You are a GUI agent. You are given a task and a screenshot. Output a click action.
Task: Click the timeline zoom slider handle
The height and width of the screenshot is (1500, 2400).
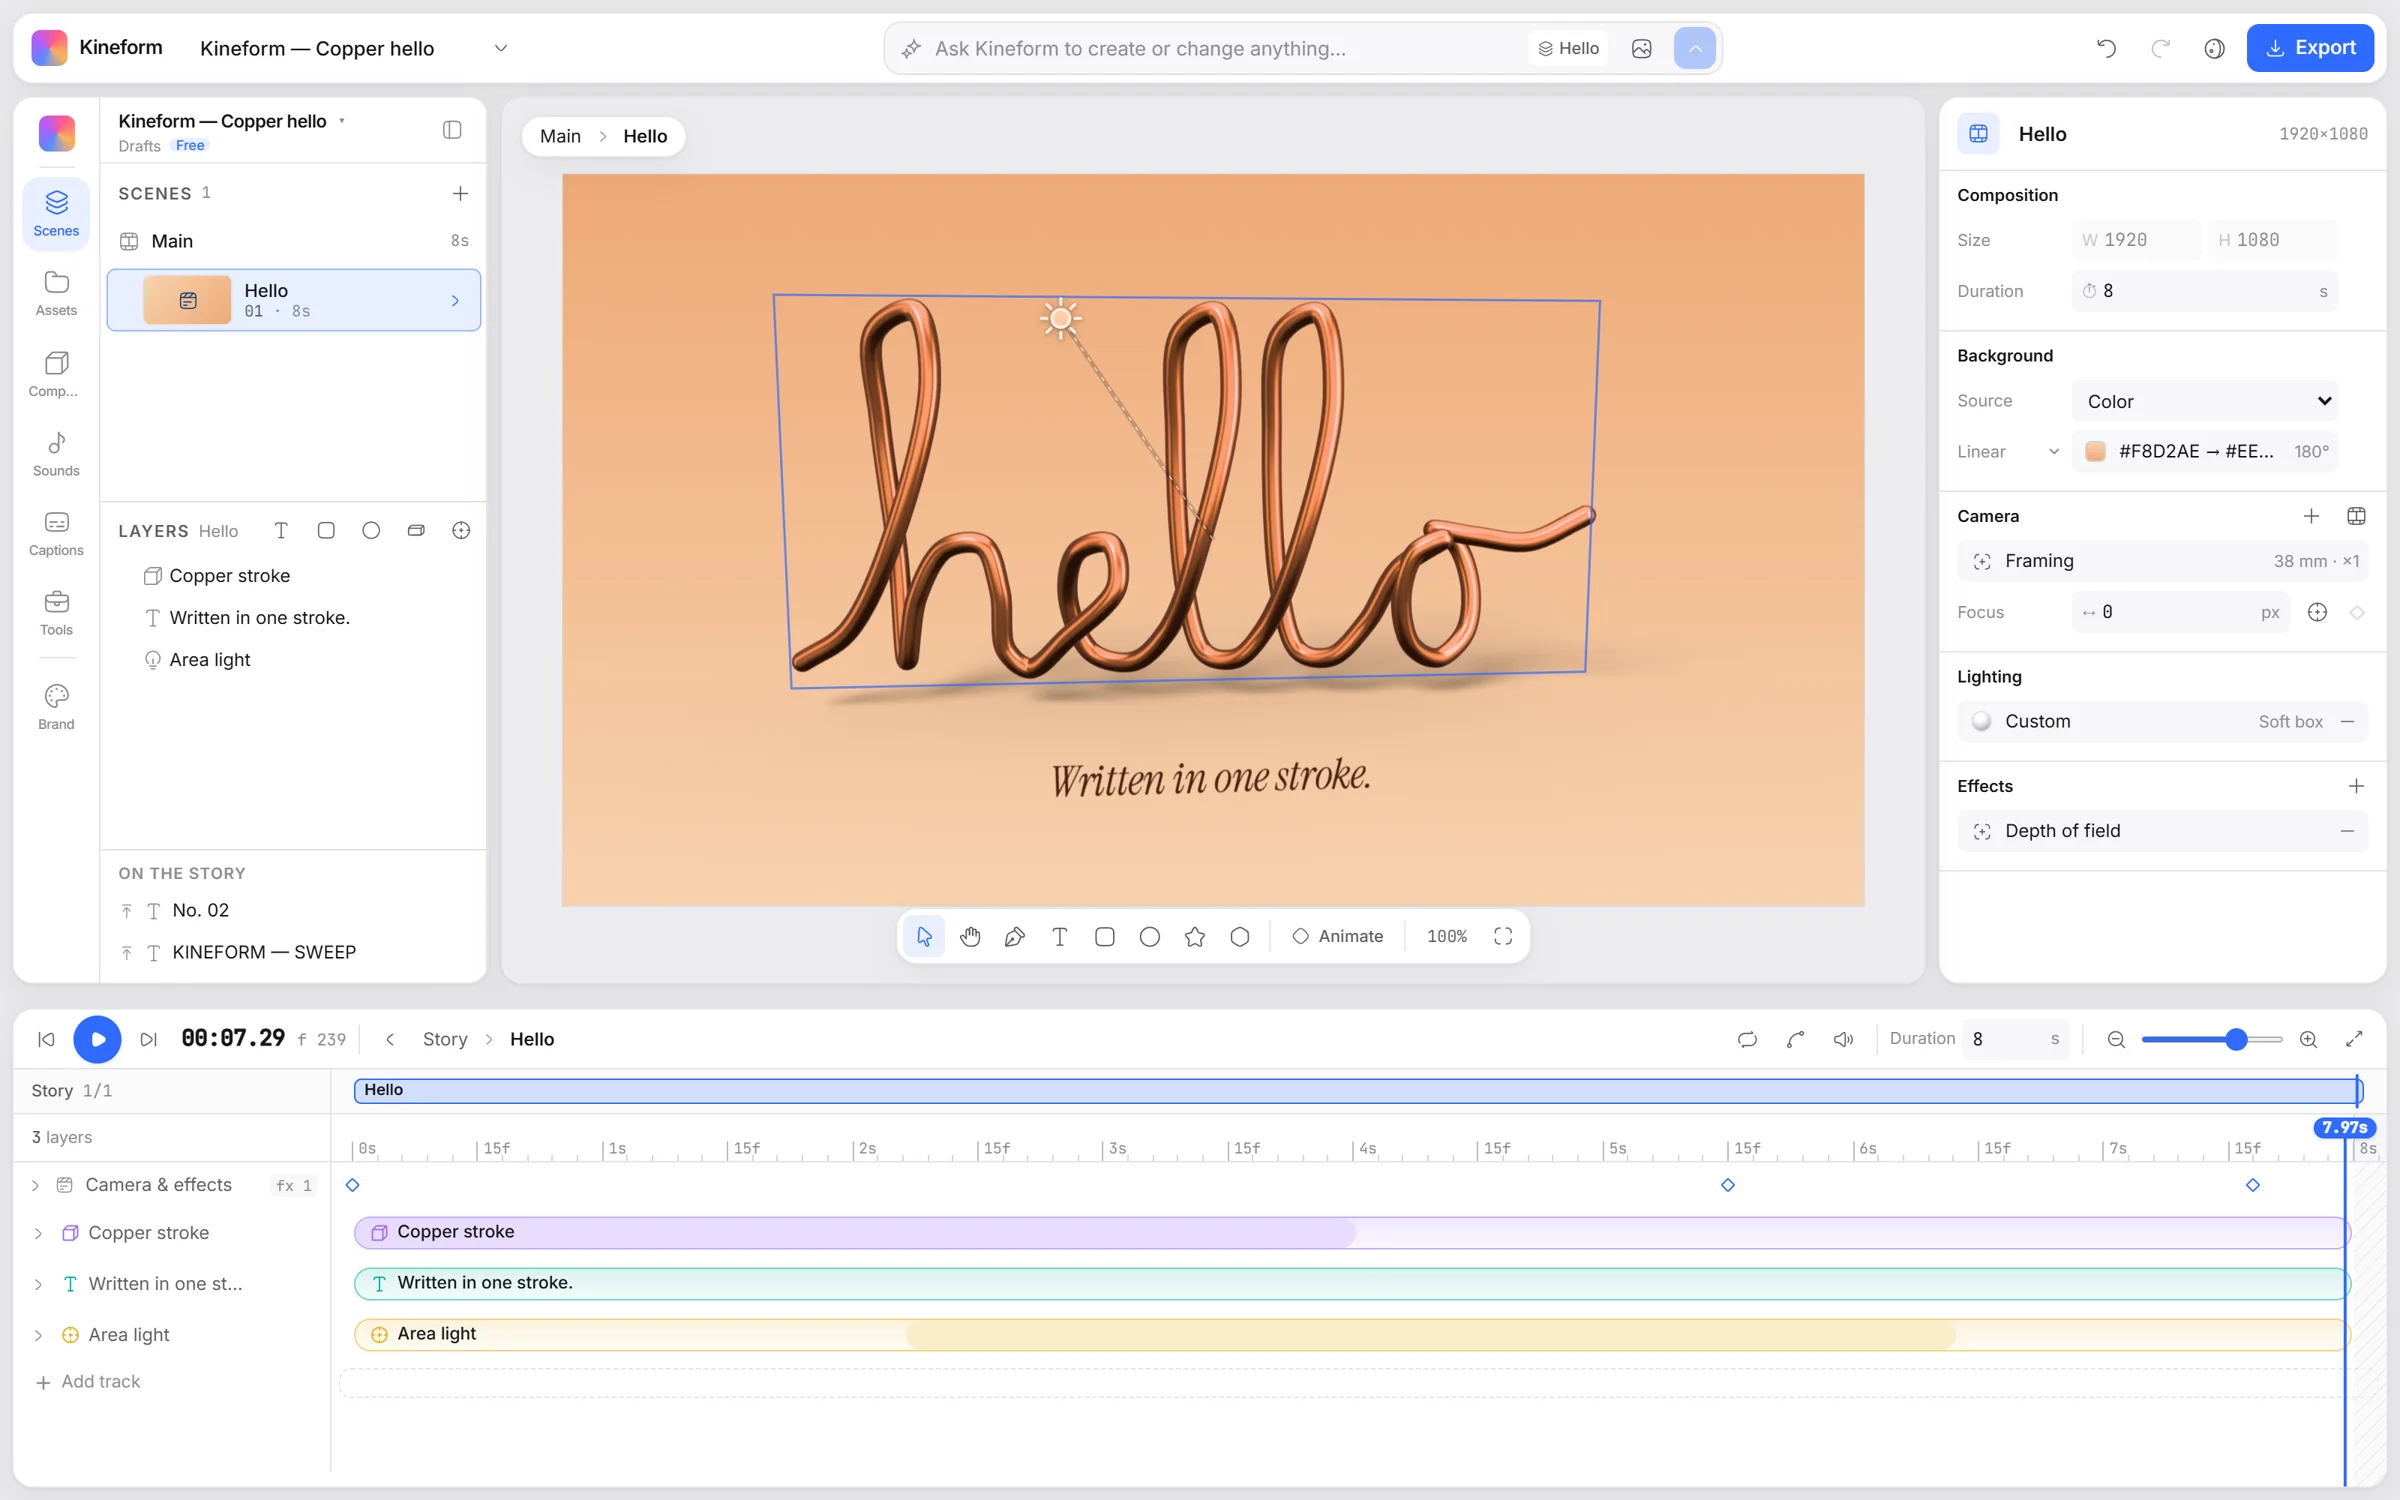[x=2236, y=1039]
